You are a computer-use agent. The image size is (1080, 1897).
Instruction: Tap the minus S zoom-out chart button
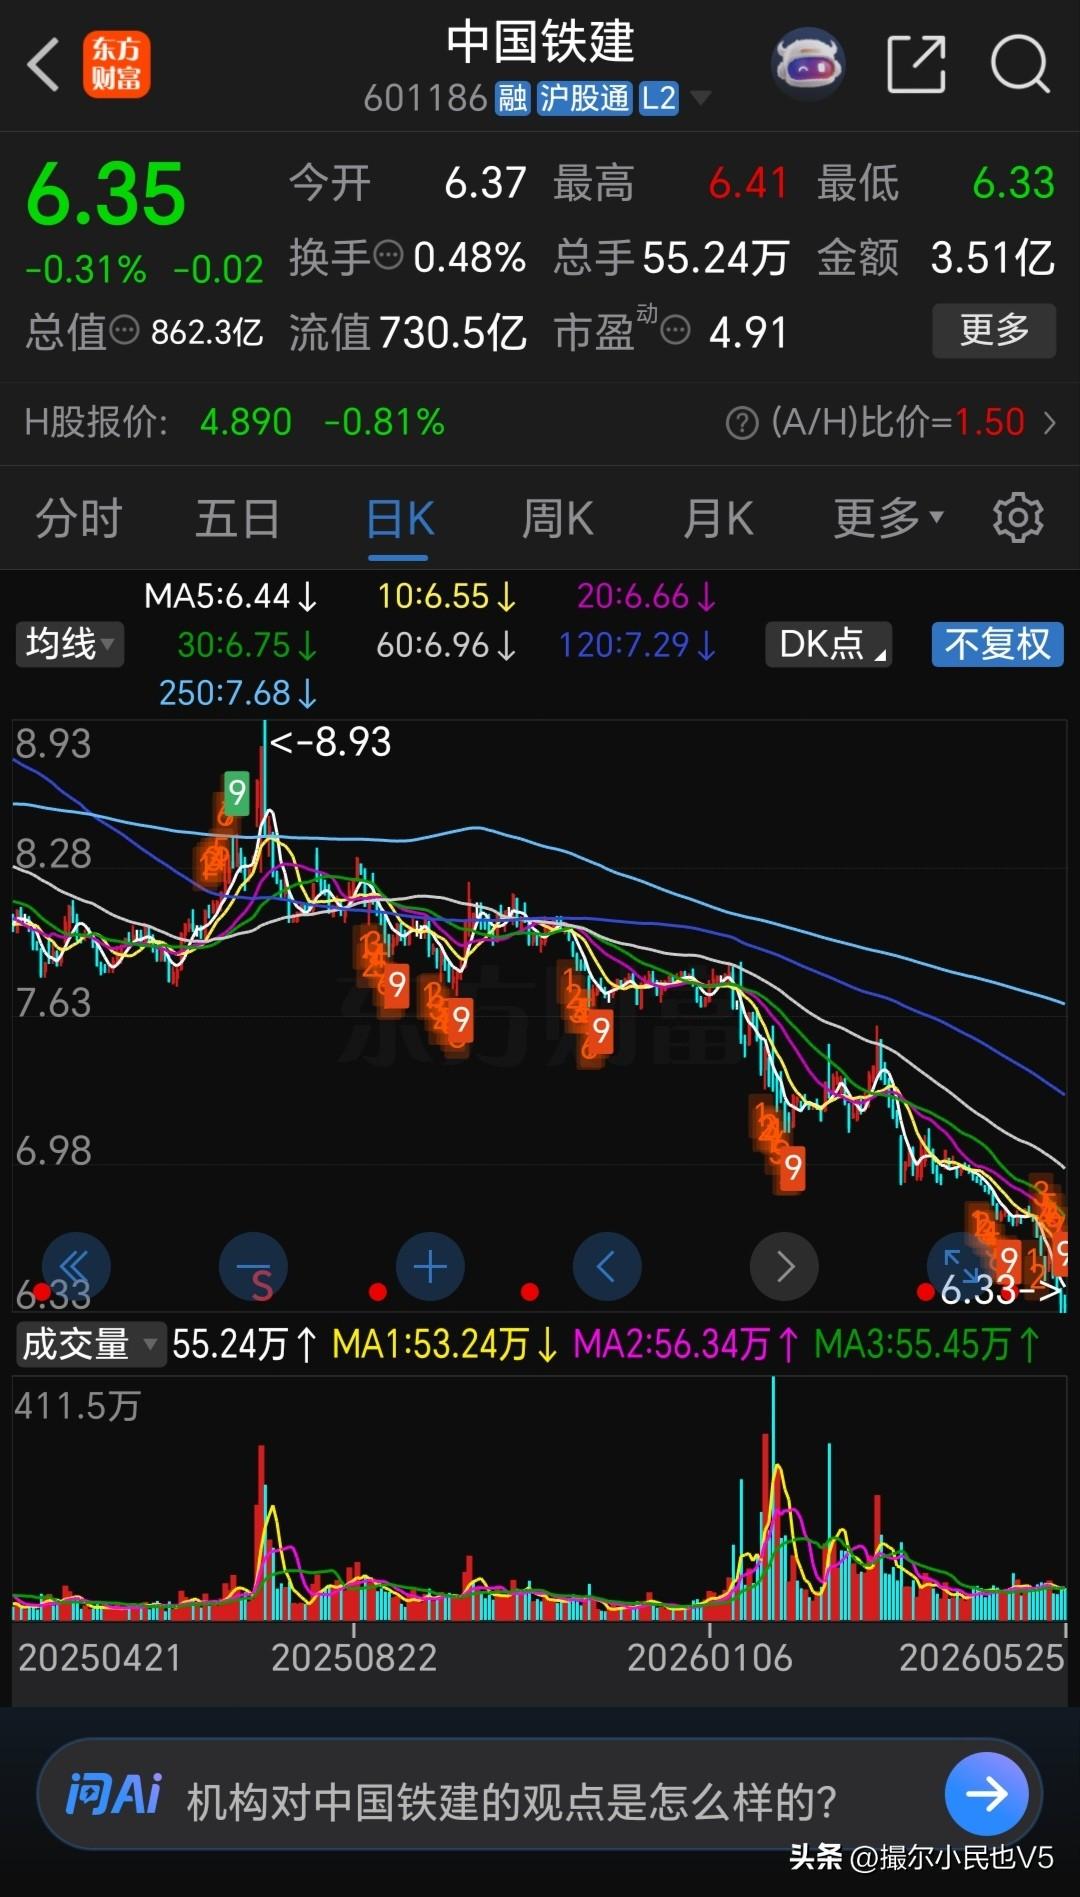point(253,1267)
